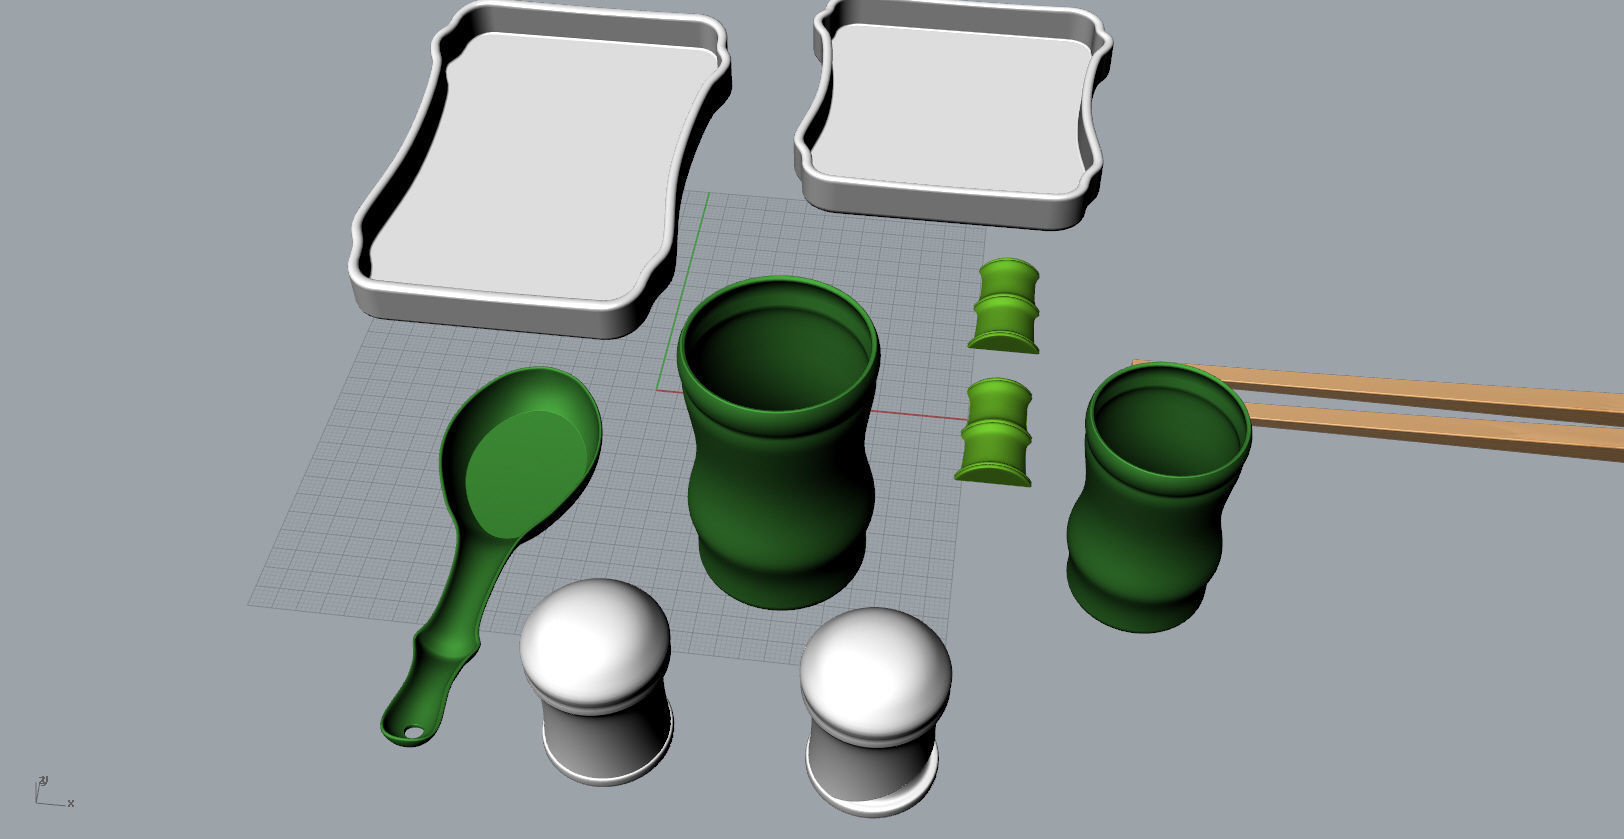Screen dimensions: 1624x839
Task: Pick the upper green chopstick rest
Action: click(x=1005, y=305)
